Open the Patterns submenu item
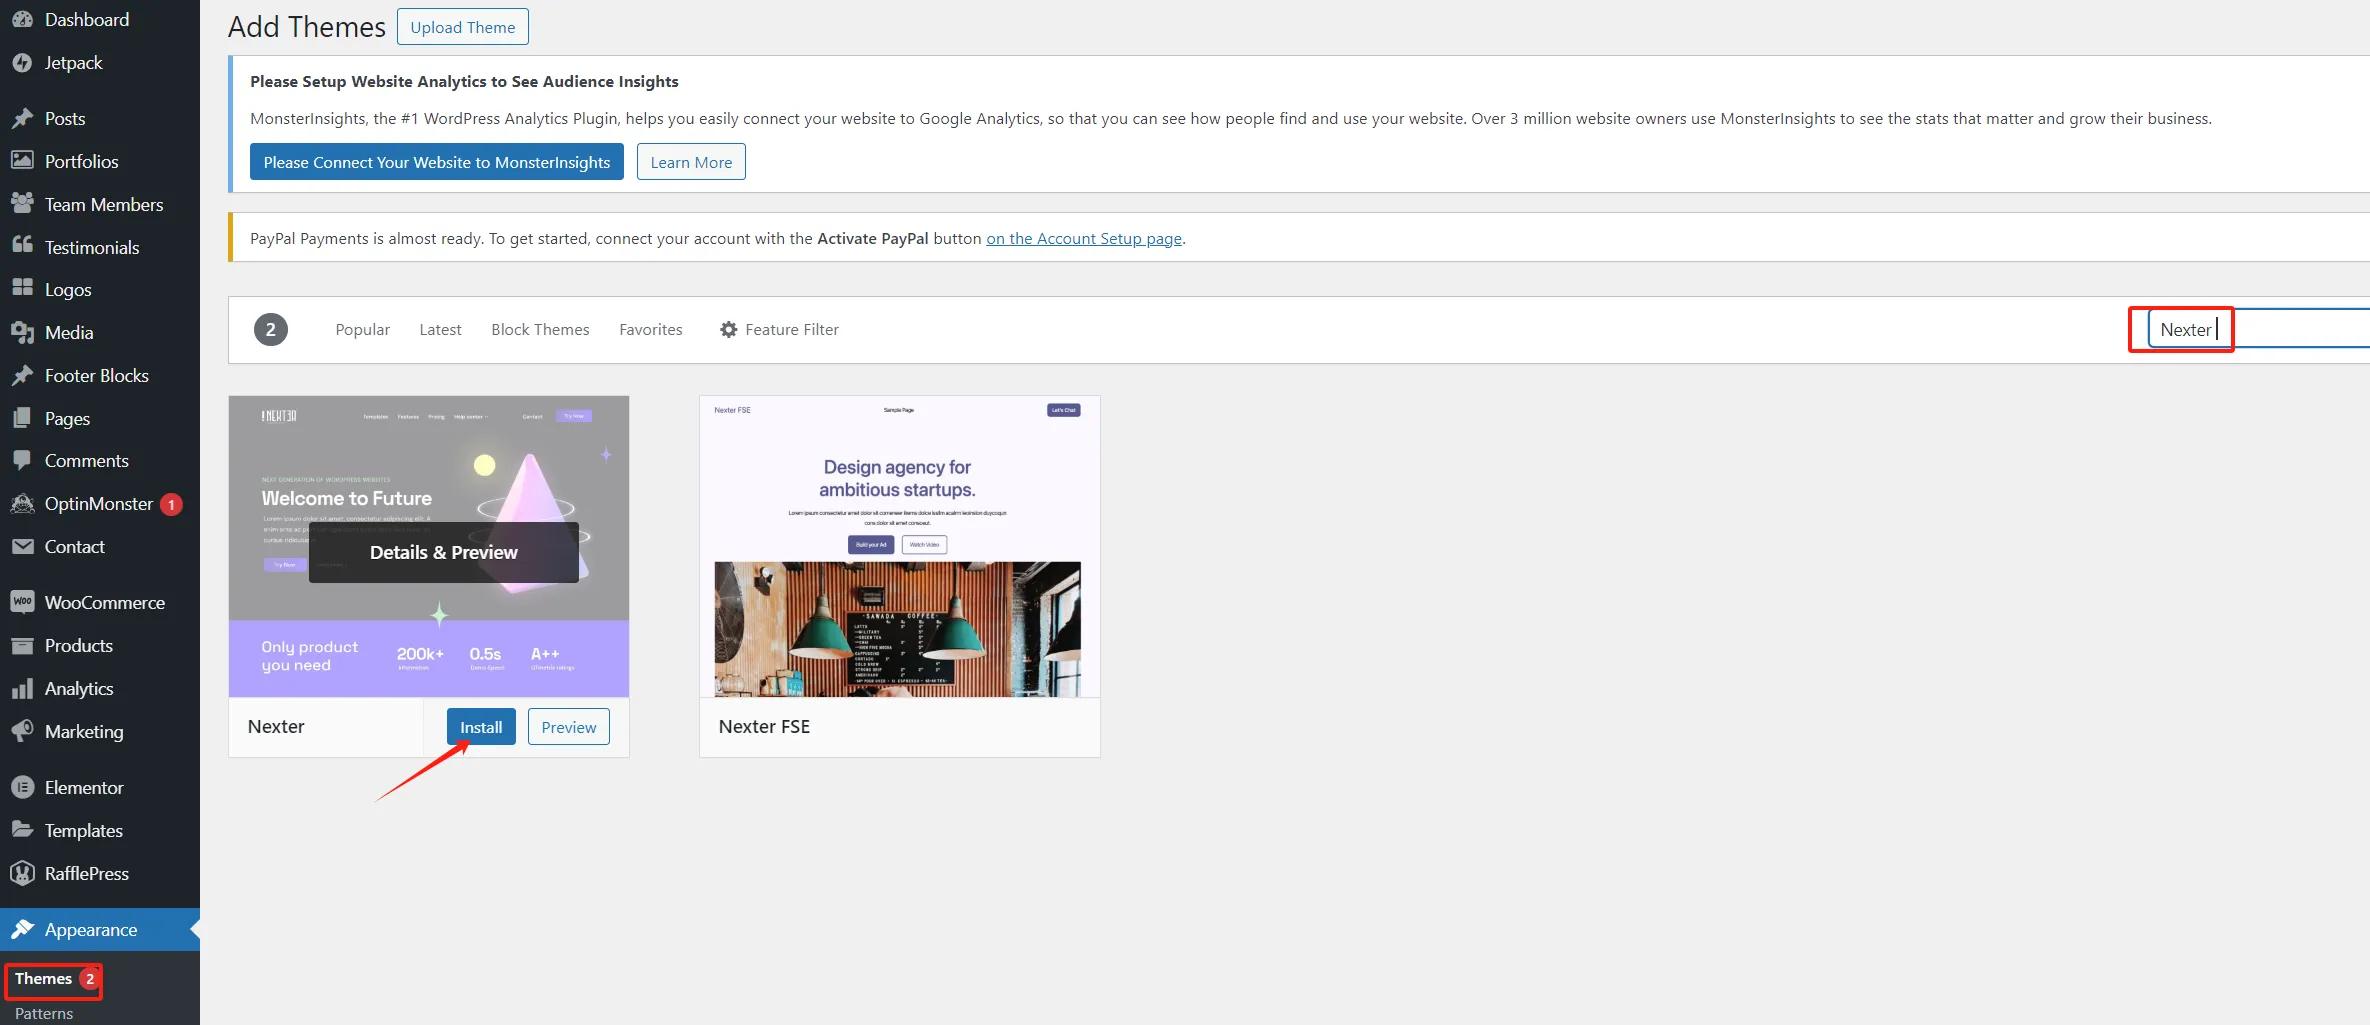2370x1025 pixels. (x=44, y=1013)
